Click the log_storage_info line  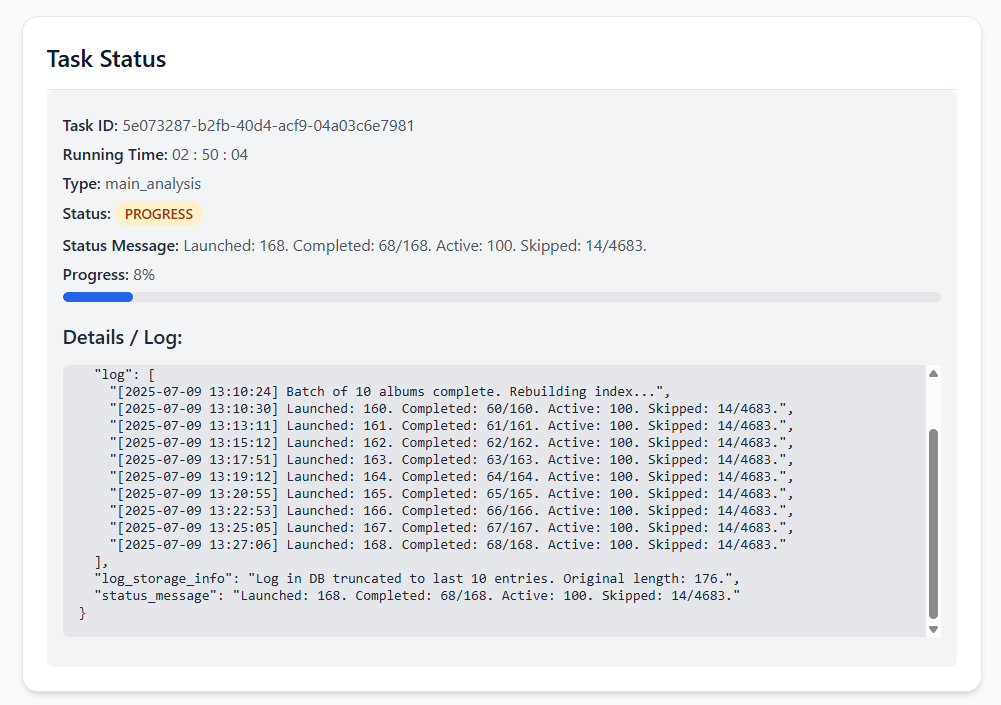(416, 579)
